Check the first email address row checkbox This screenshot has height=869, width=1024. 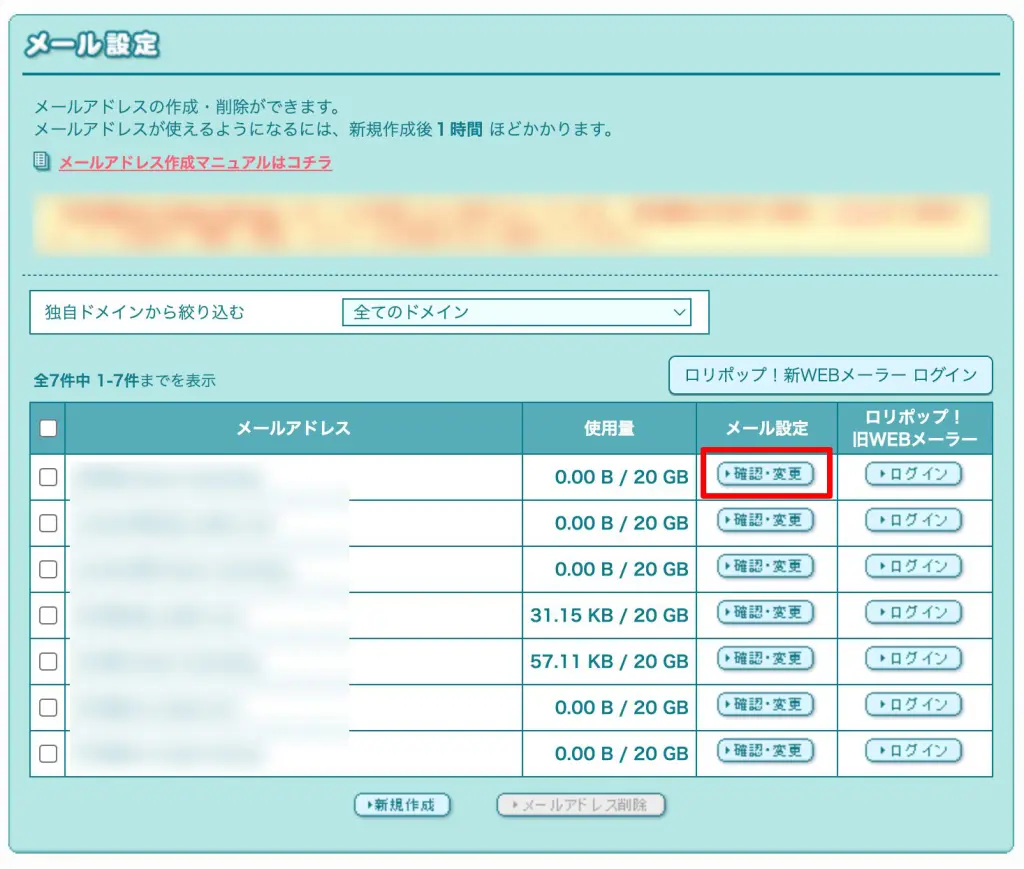[46, 475]
